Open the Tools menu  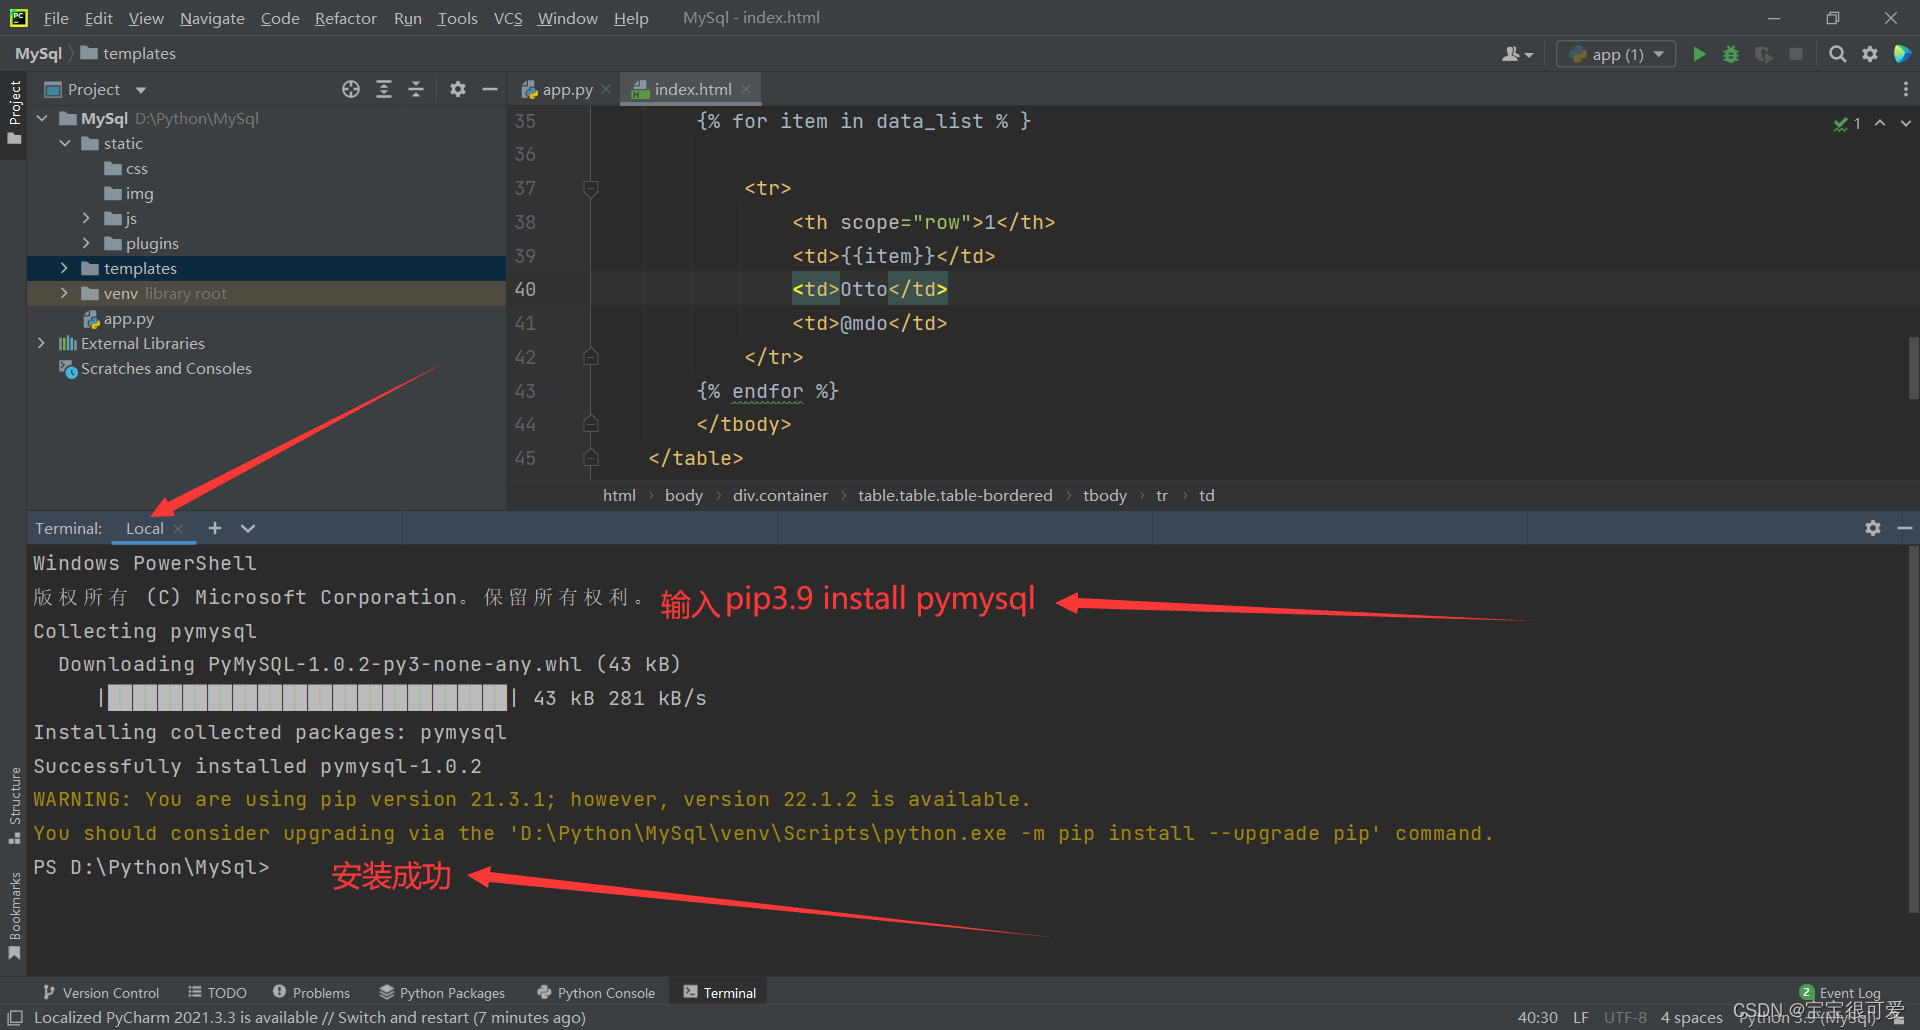pos(457,18)
